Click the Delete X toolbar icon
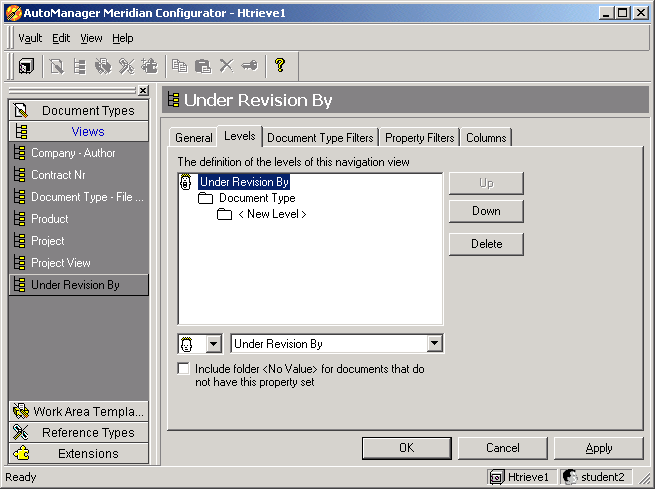The height and width of the screenshot is (489, 655). (x=227, y=66)
